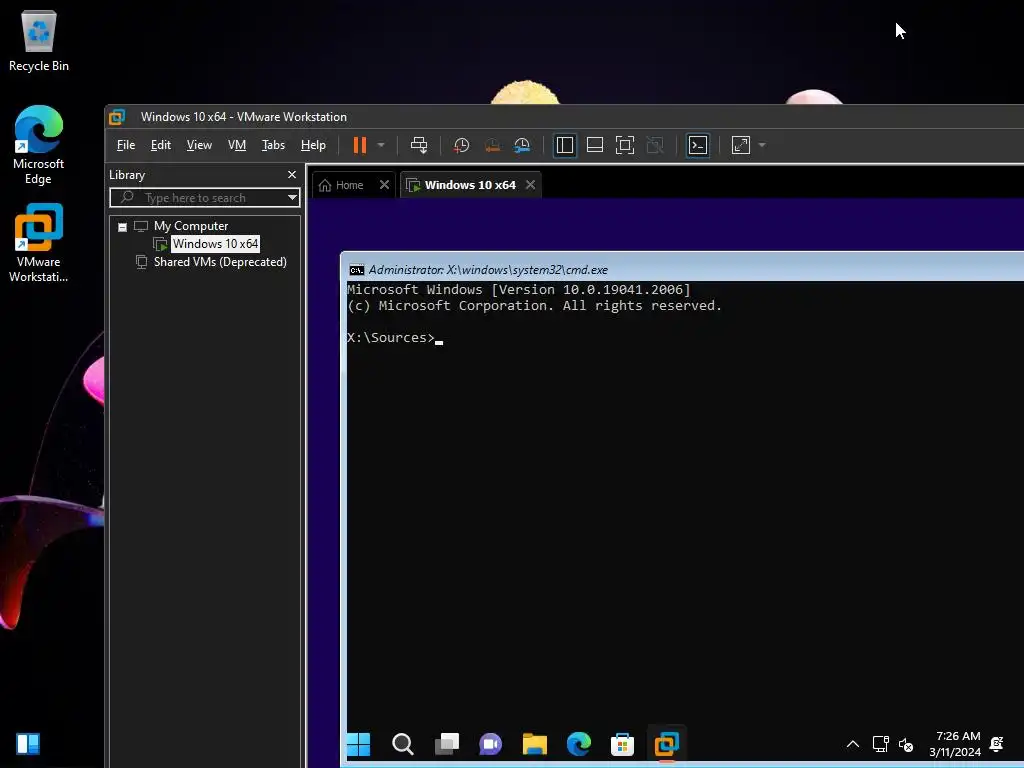
Task: Open the clock showing 7:26 AM 3/11/2024
Action: click(955, 744)
